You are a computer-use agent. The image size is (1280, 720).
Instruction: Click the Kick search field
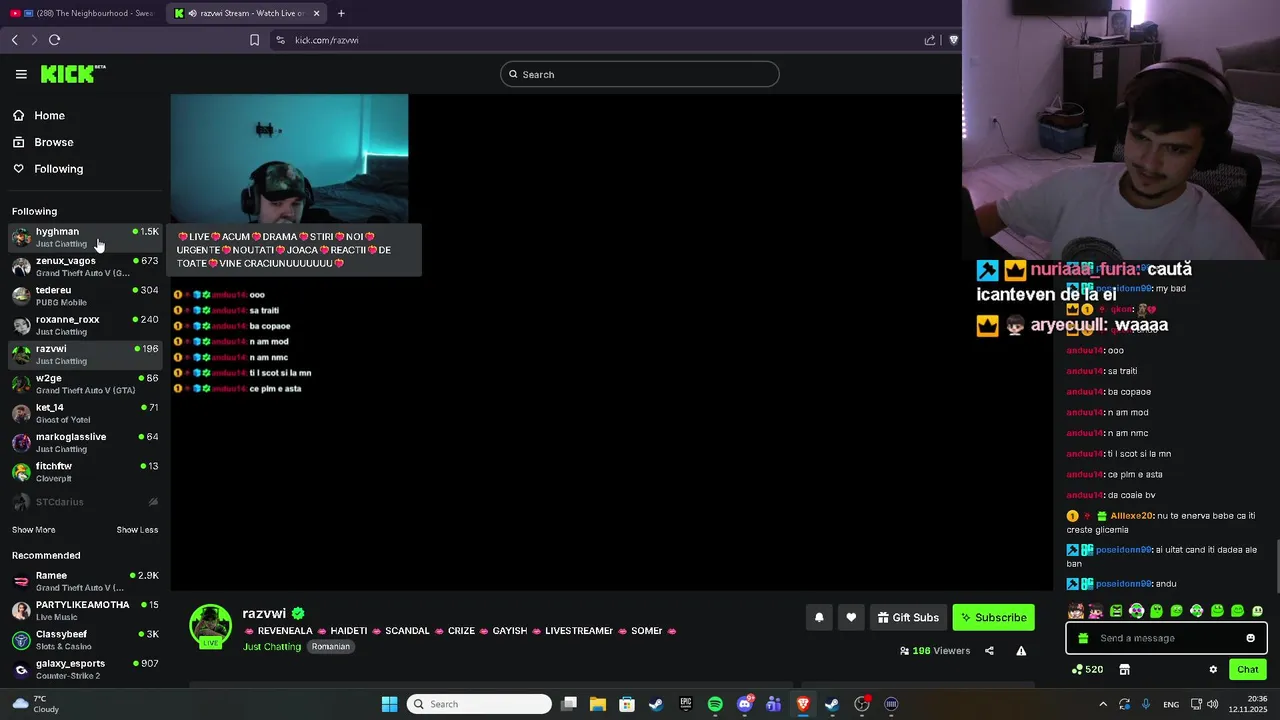point(640,74)
